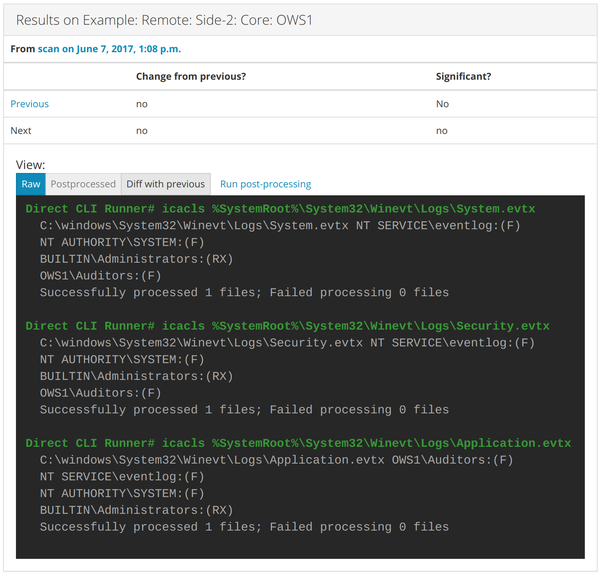Click the icacls Application.evtx command line

(x=298, y=443)
